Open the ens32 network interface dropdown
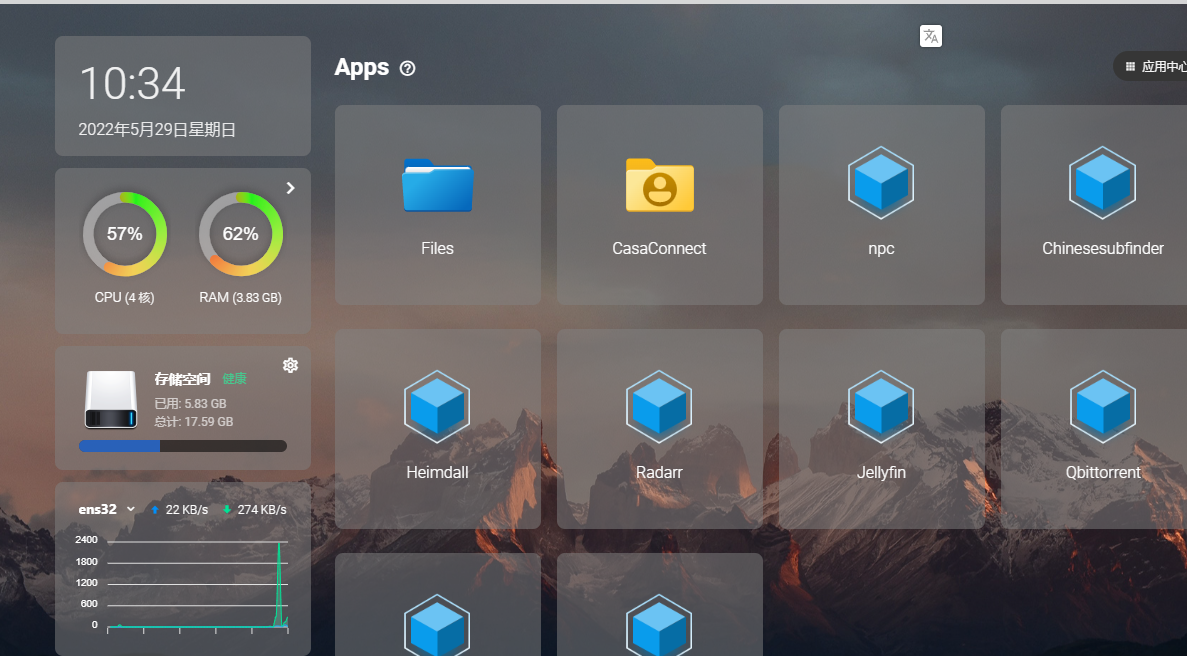The height and width of the screenshot is (656, 1187). click(x=107, y=509)
